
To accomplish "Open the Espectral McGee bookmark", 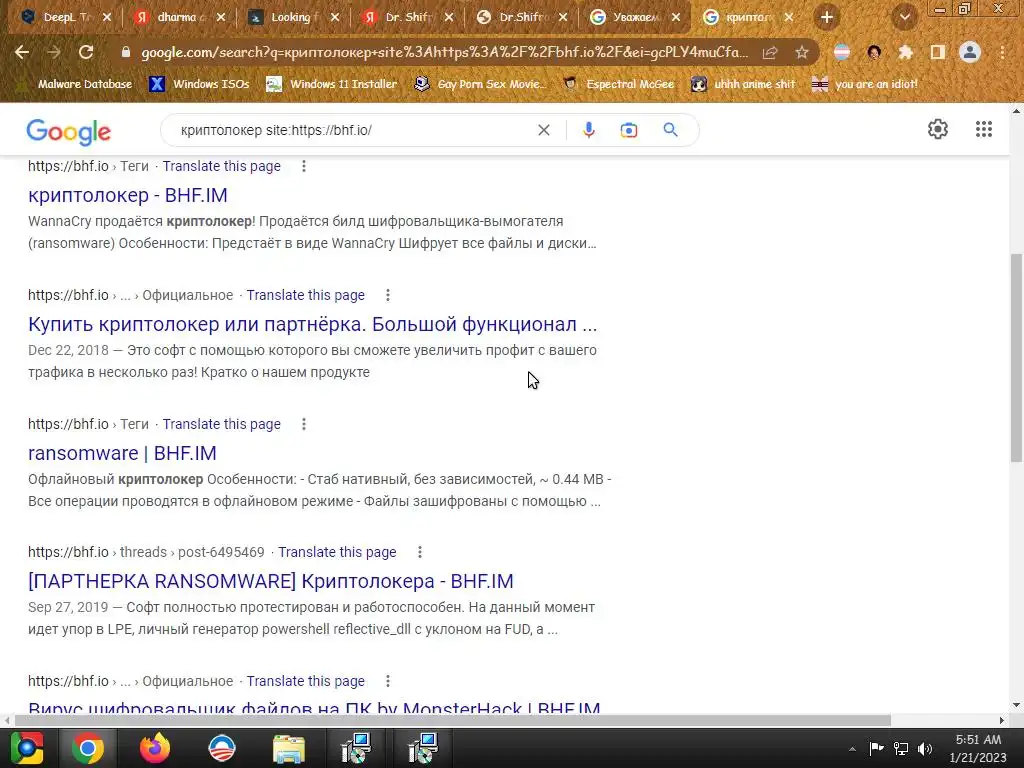I will 618,84.
